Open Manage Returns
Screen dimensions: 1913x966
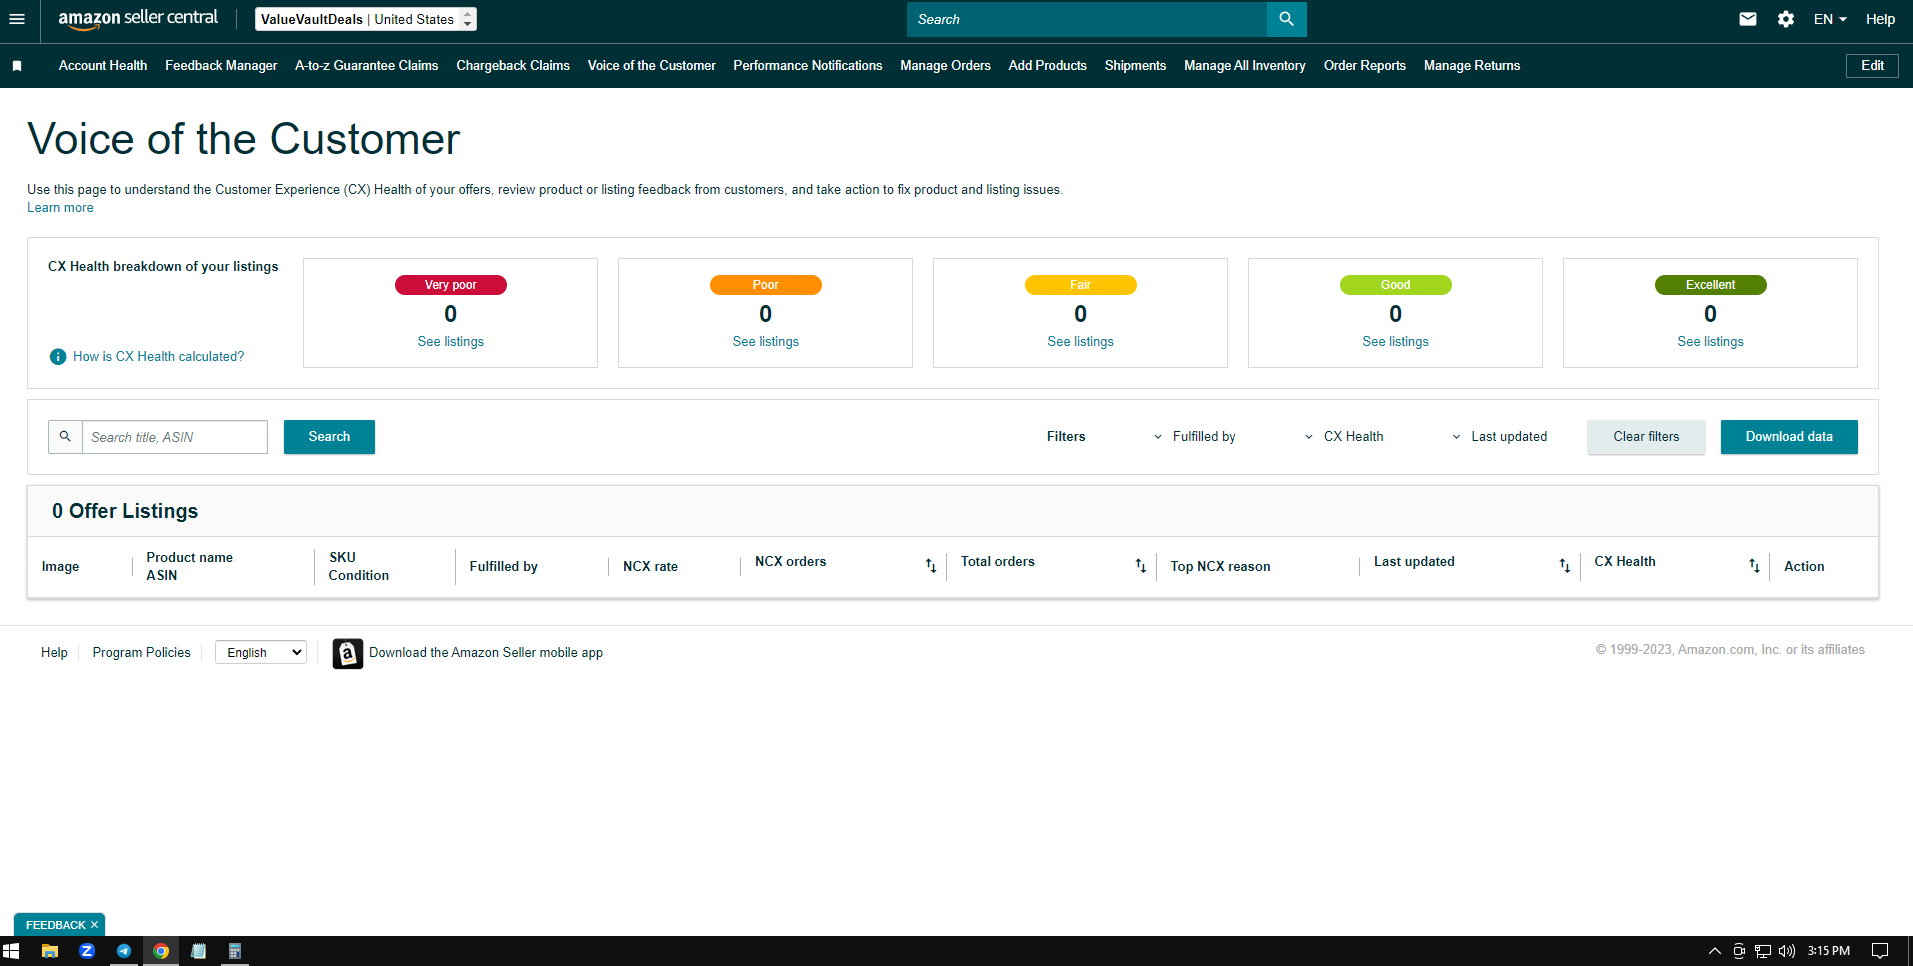pos(1472,66)
